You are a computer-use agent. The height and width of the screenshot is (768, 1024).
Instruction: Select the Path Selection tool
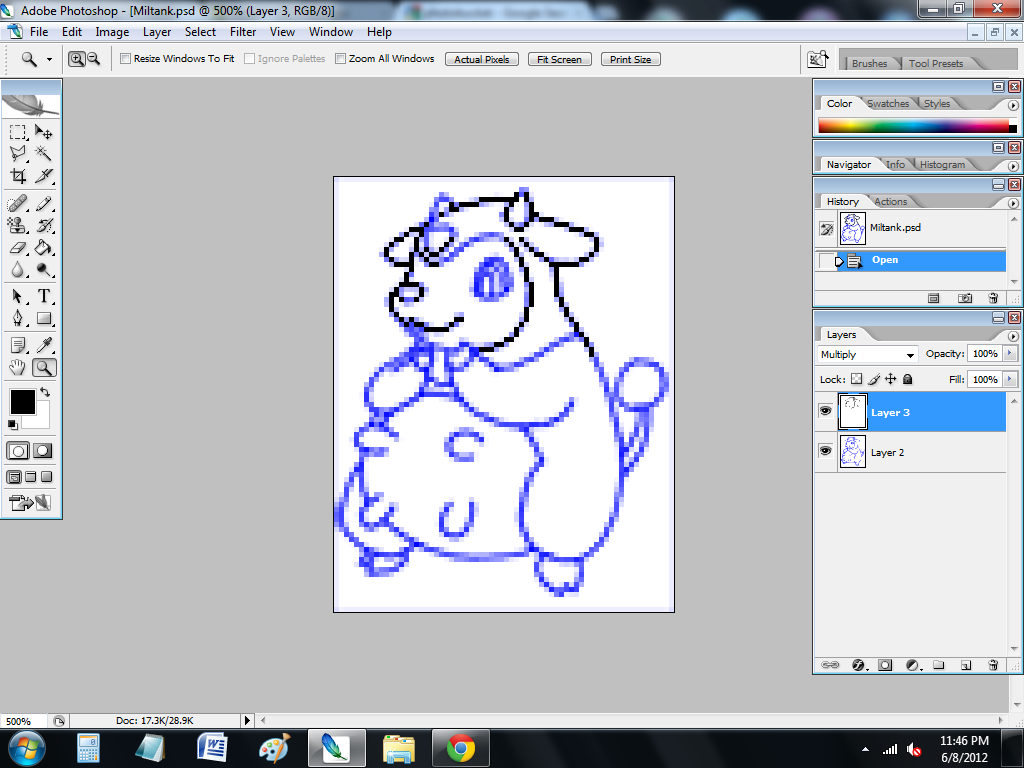[x=18, y=296]
